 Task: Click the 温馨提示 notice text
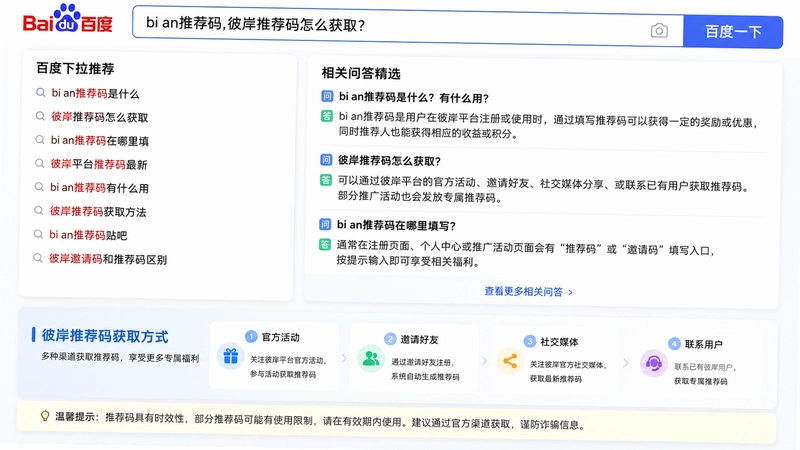(320, 421)
